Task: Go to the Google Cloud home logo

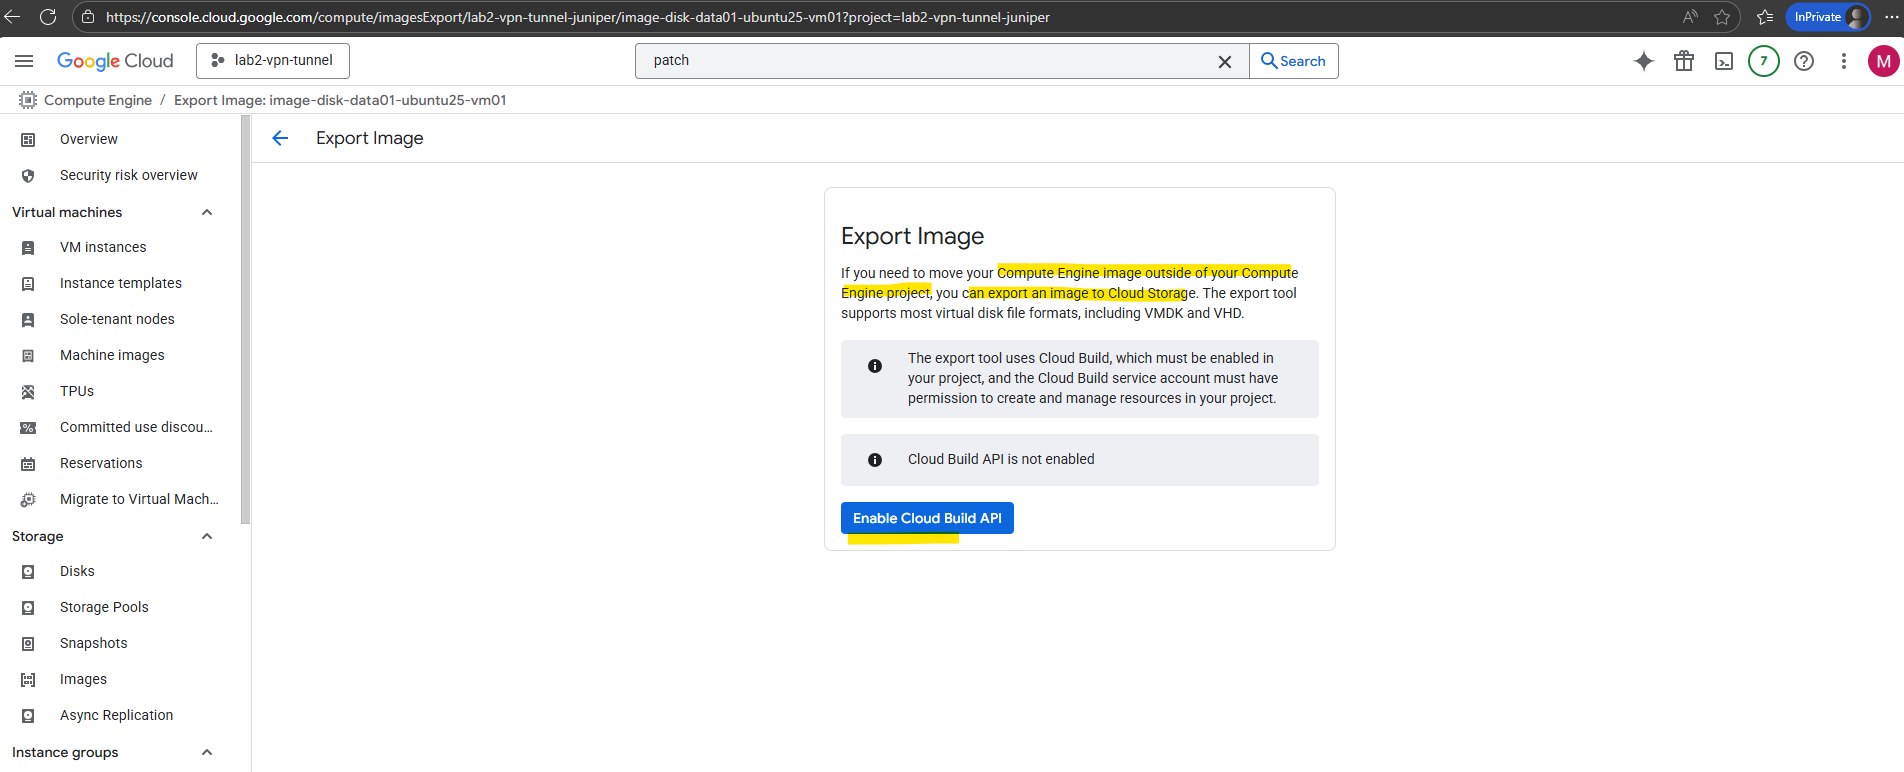Action: (115, 61)
